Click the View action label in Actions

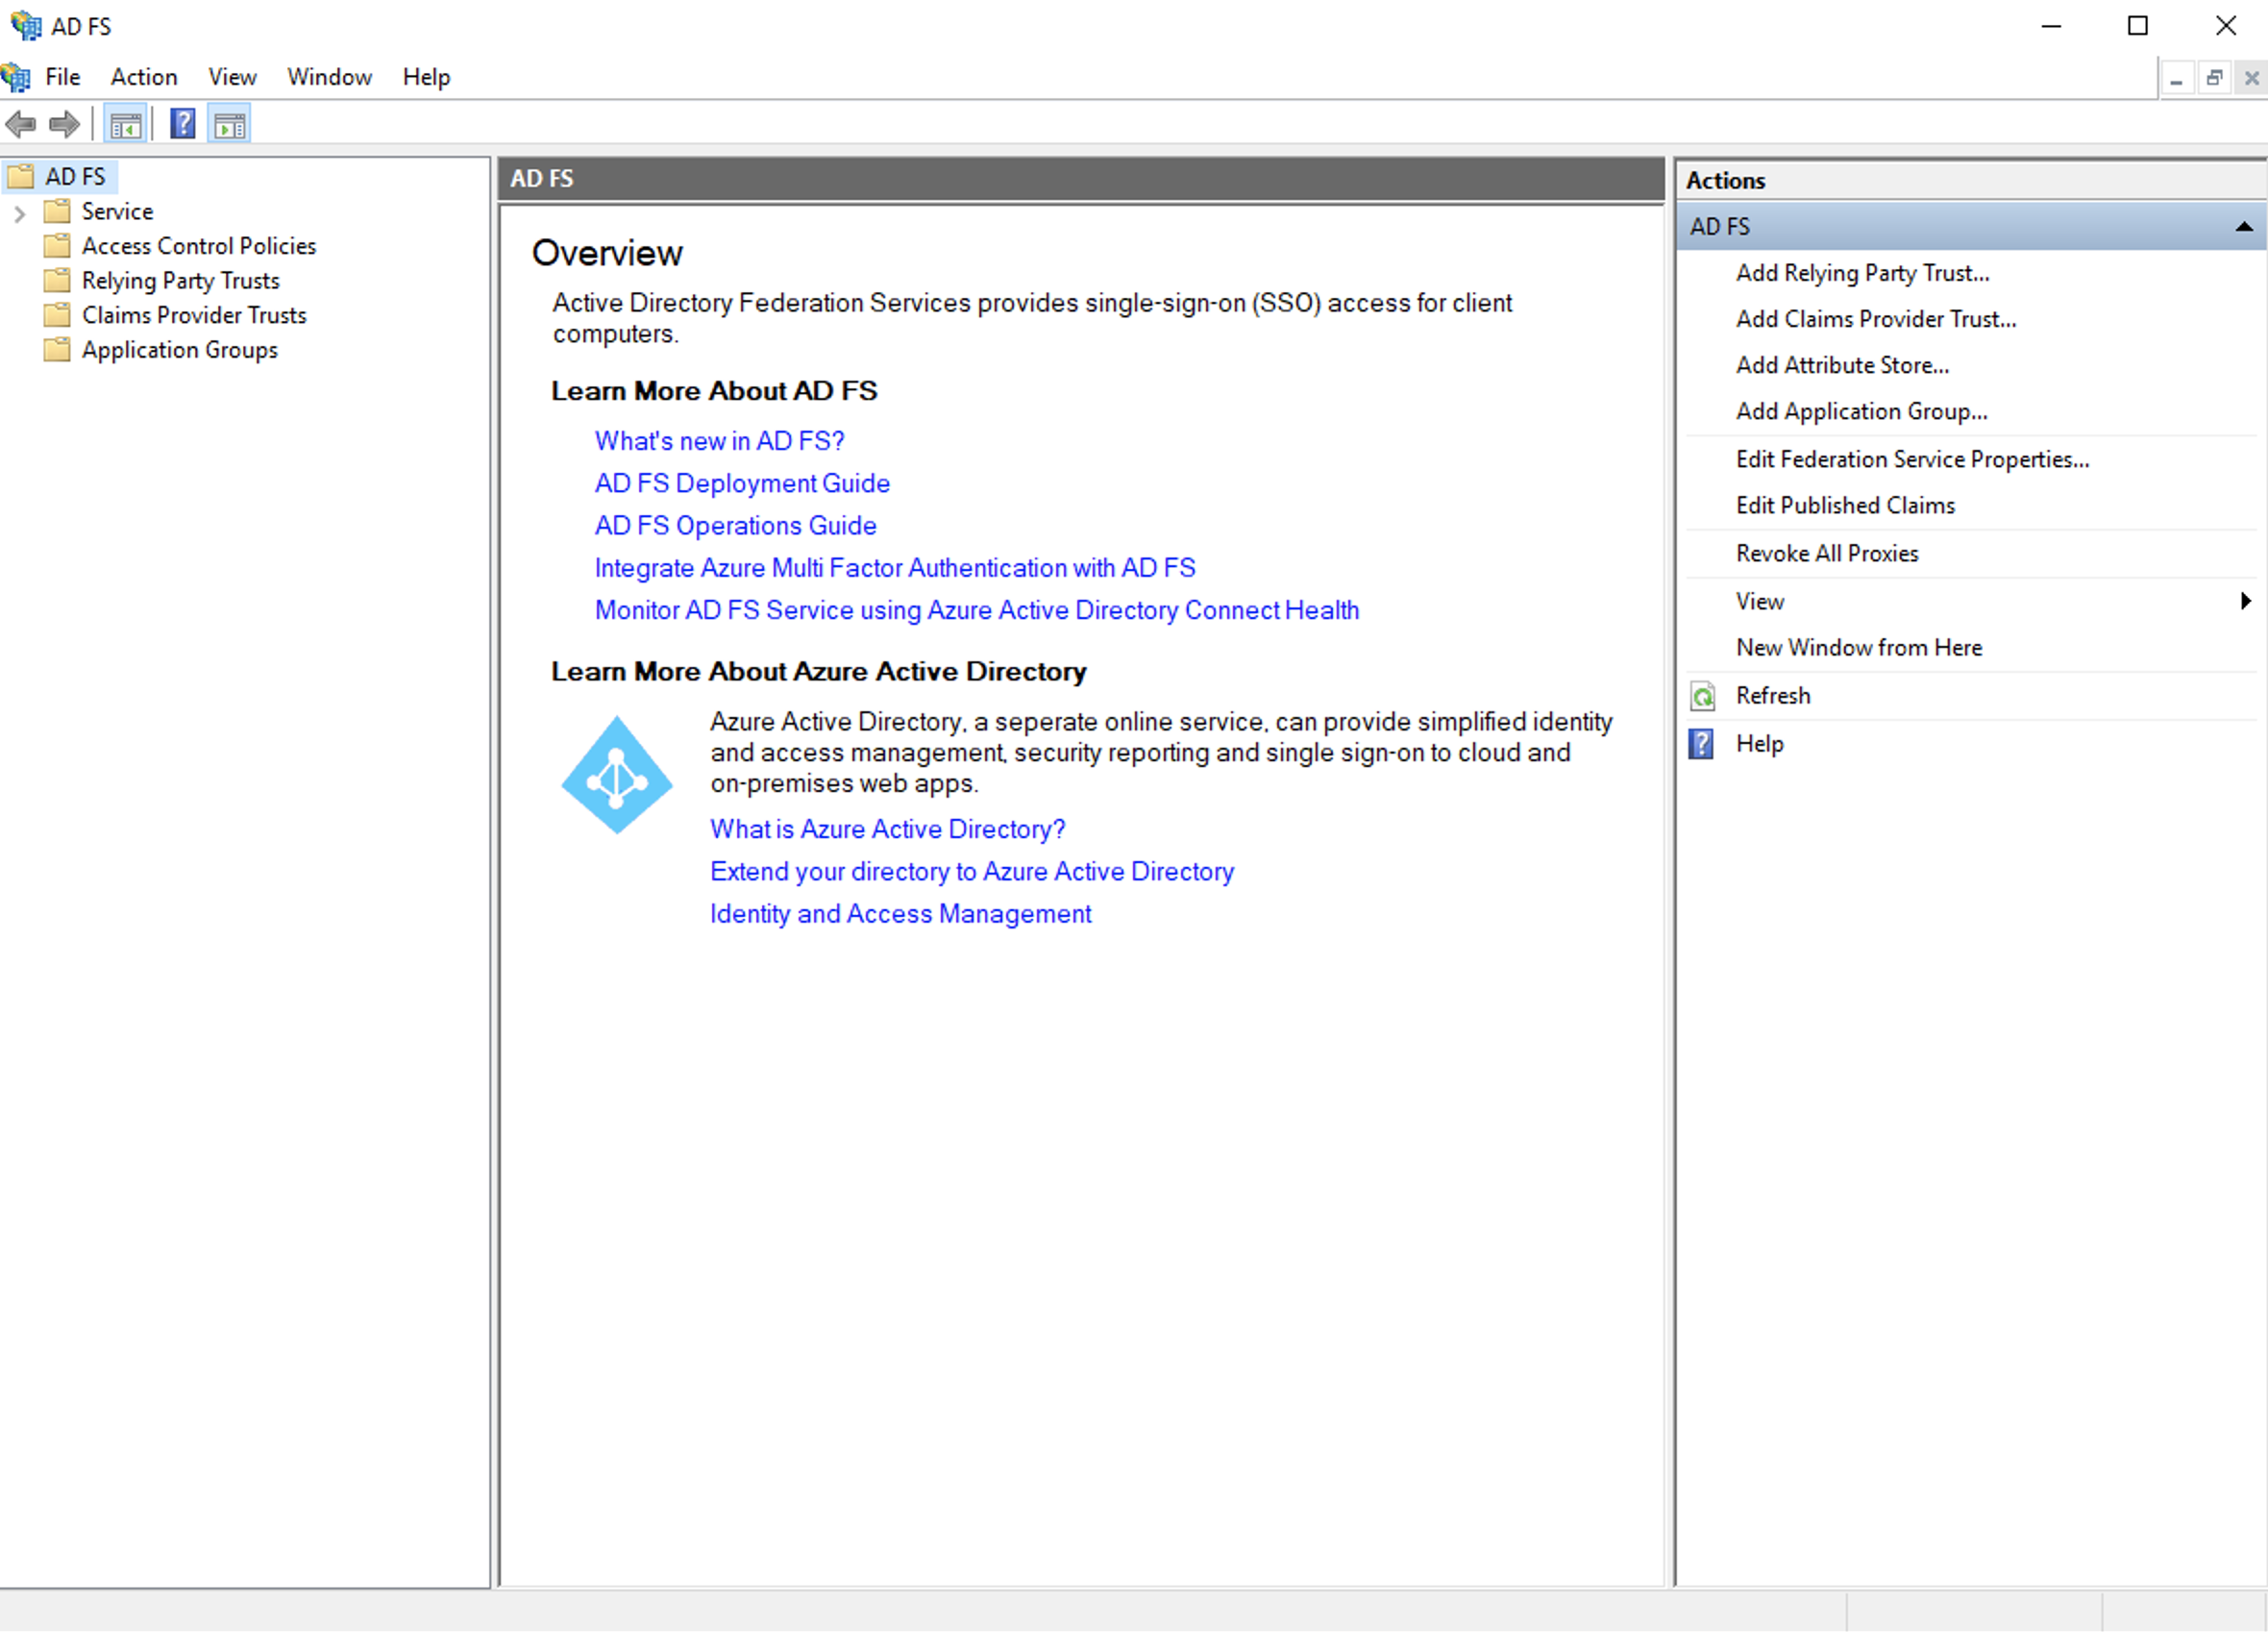(x=1760, y=601)
